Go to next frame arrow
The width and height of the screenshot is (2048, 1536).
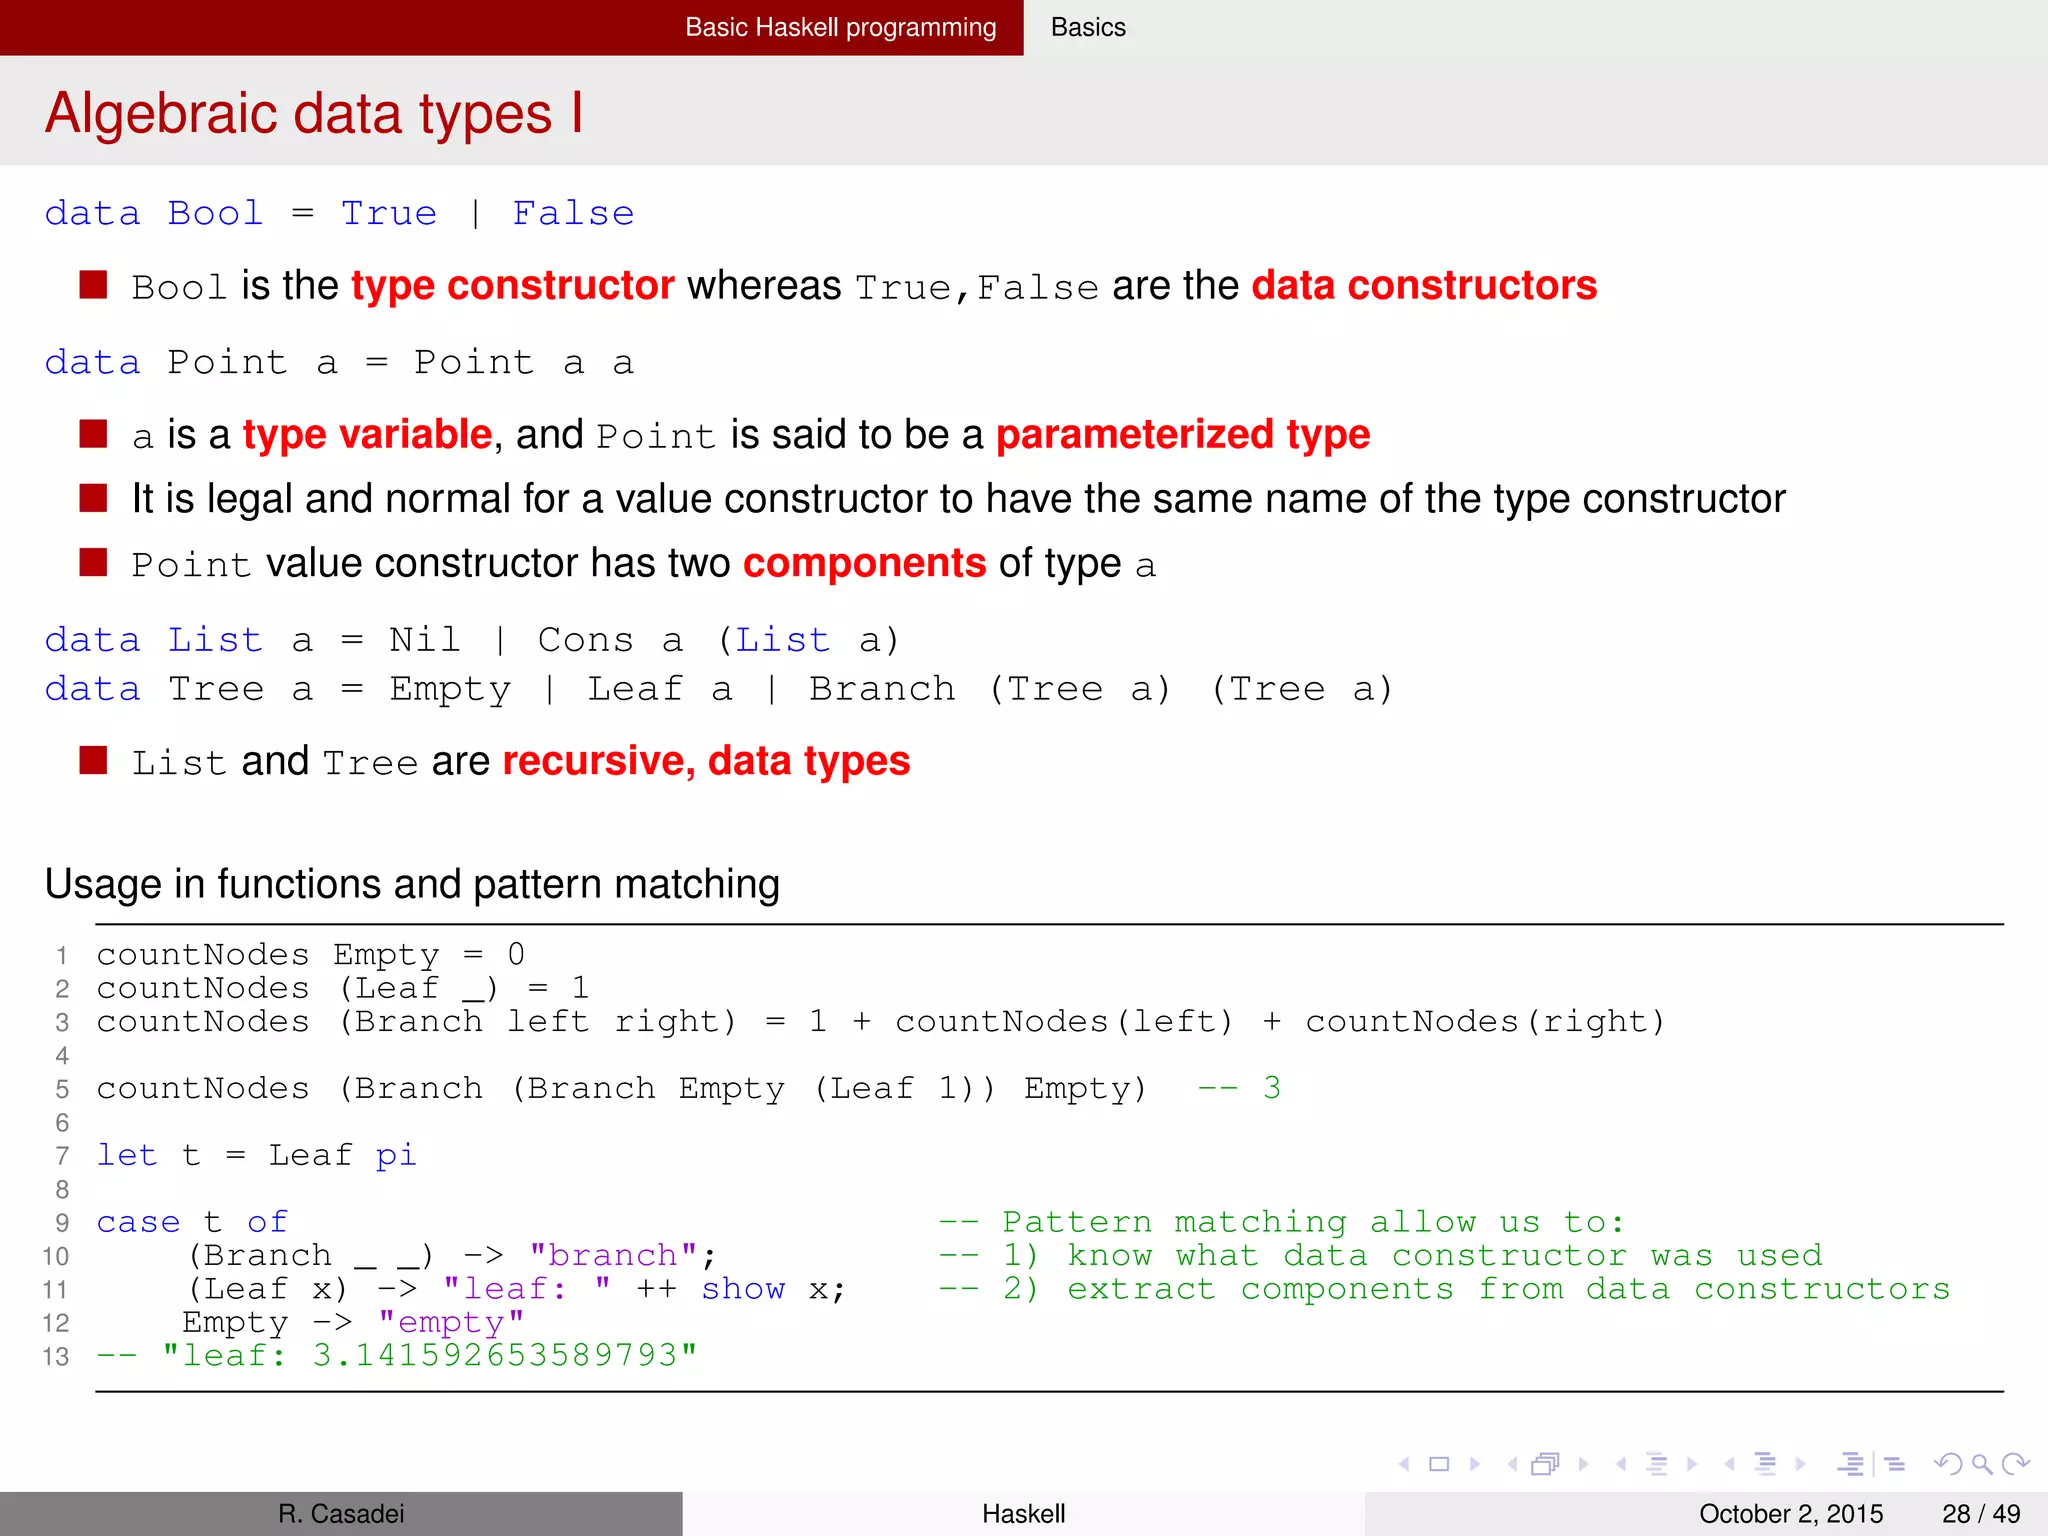(x=1584, y=1464)
